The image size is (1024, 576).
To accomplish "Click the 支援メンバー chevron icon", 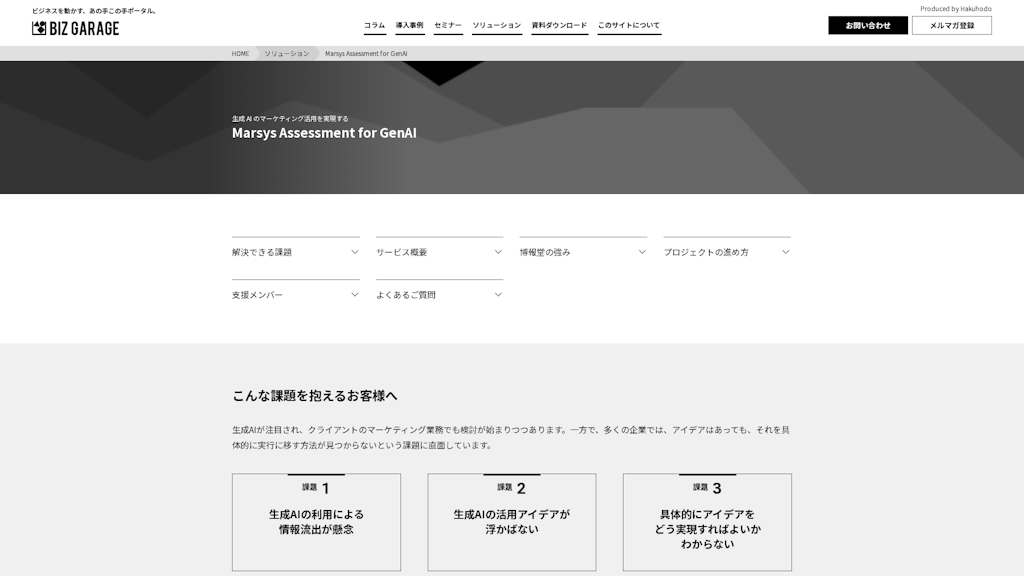I will (x=354, y=295).
